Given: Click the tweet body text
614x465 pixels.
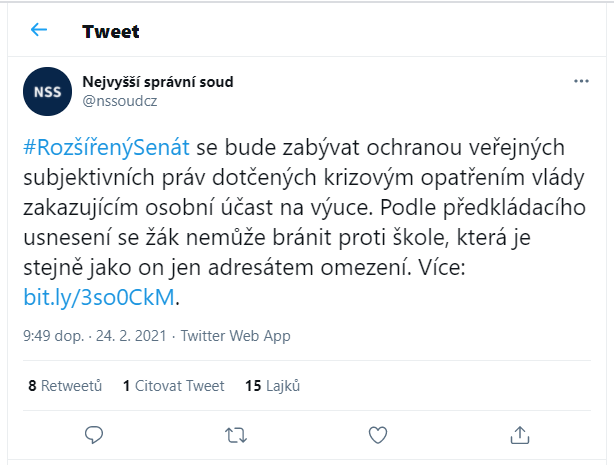Looking at the screenshot, I should [x=304, y=222].
